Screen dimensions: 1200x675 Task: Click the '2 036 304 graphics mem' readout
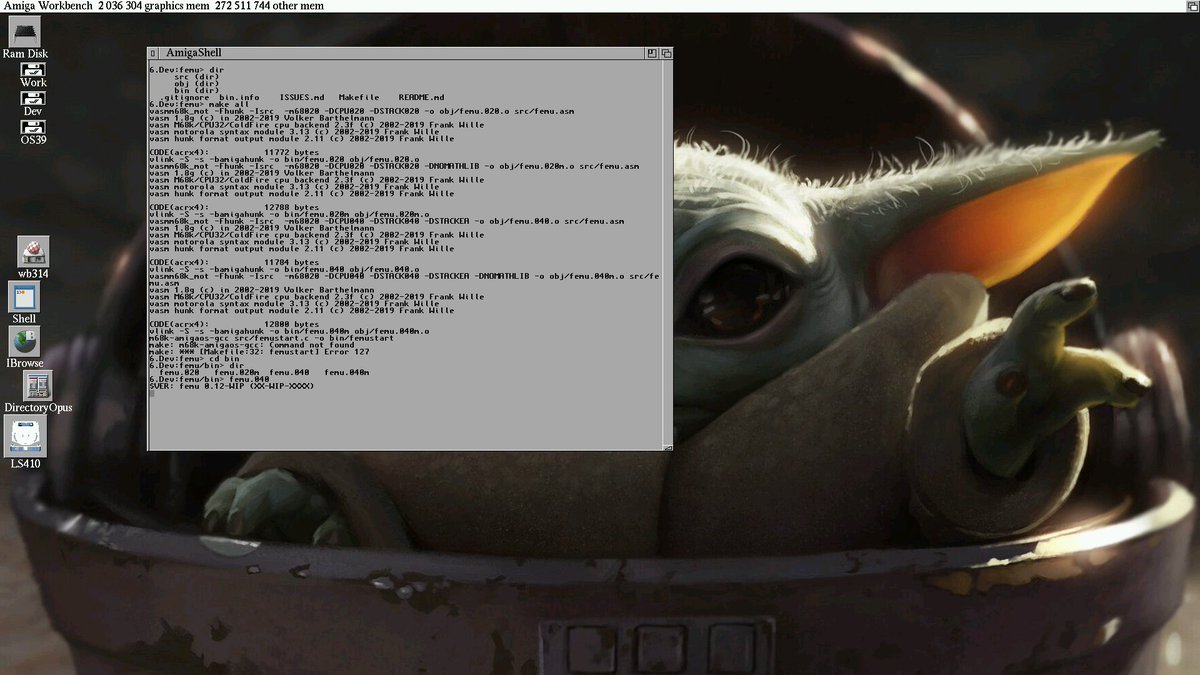[151, 6]
